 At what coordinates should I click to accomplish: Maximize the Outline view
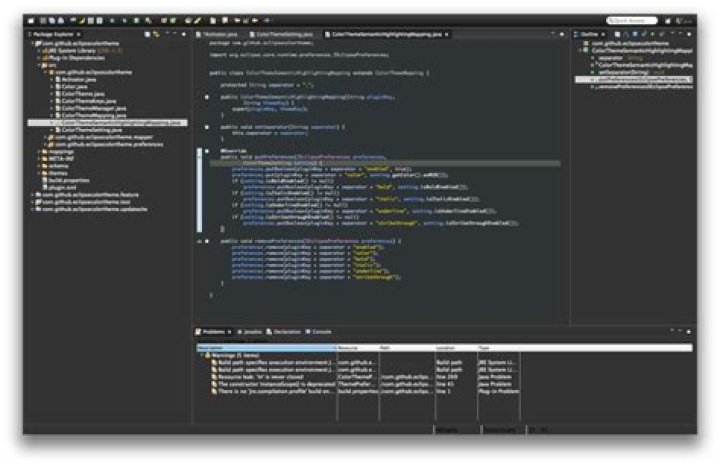pos(689,34)
